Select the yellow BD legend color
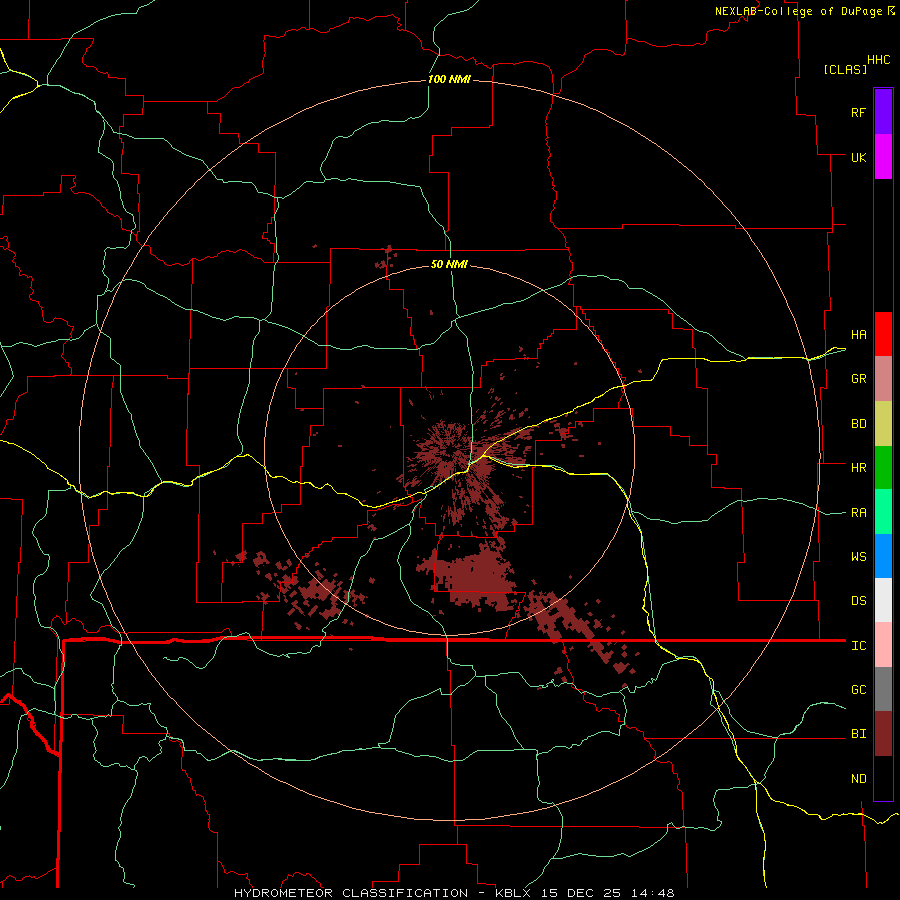This screenshot has width=900, height=900. pyautogui.click(x=883, y=424)
